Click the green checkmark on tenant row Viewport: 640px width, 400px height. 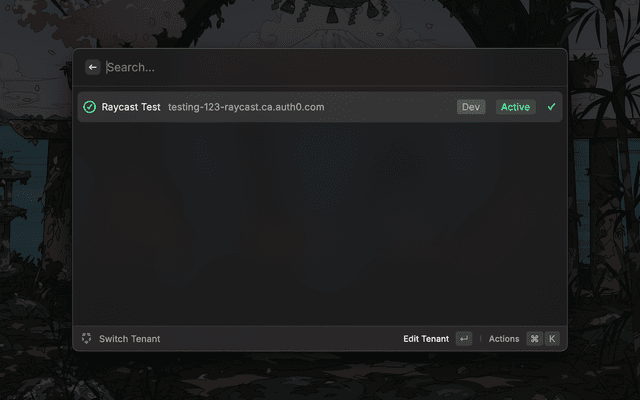click(551, 107)
